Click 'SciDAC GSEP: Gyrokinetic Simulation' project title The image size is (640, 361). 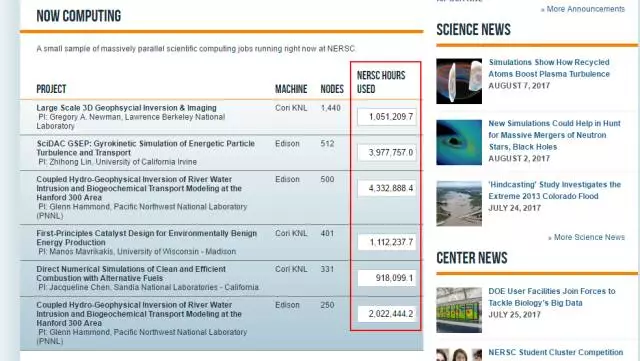(145, 148)
